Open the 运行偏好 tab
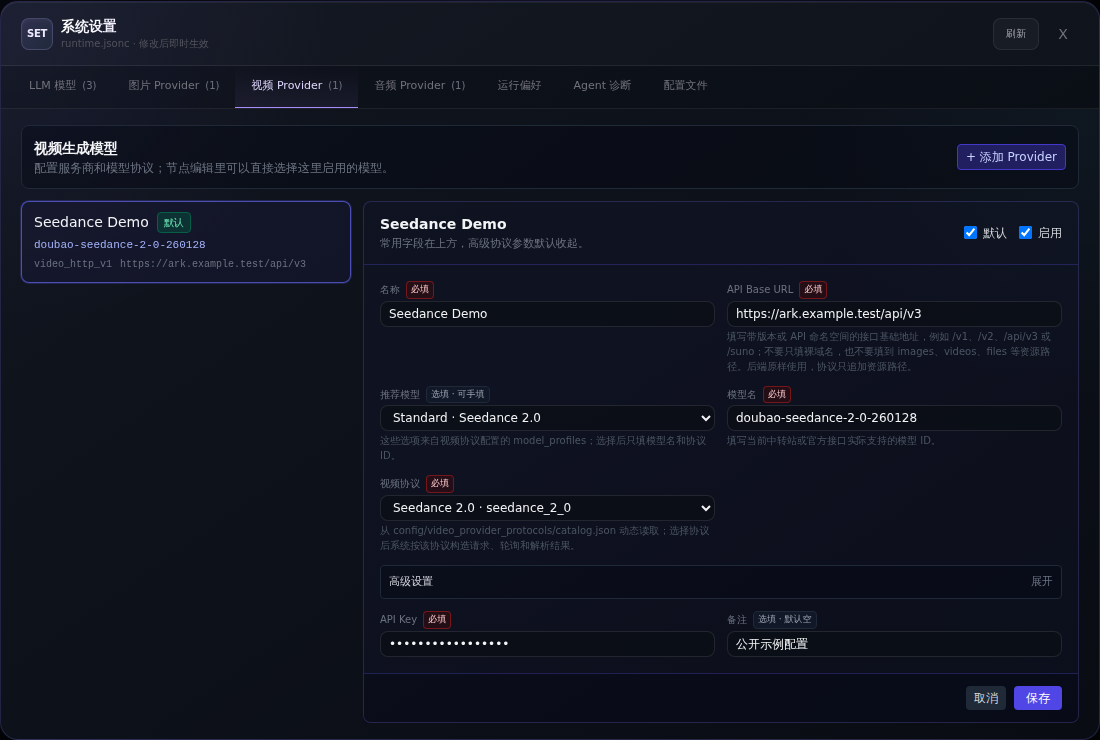This screenshot has width=1100, height=740. click(x=519, y=86)
